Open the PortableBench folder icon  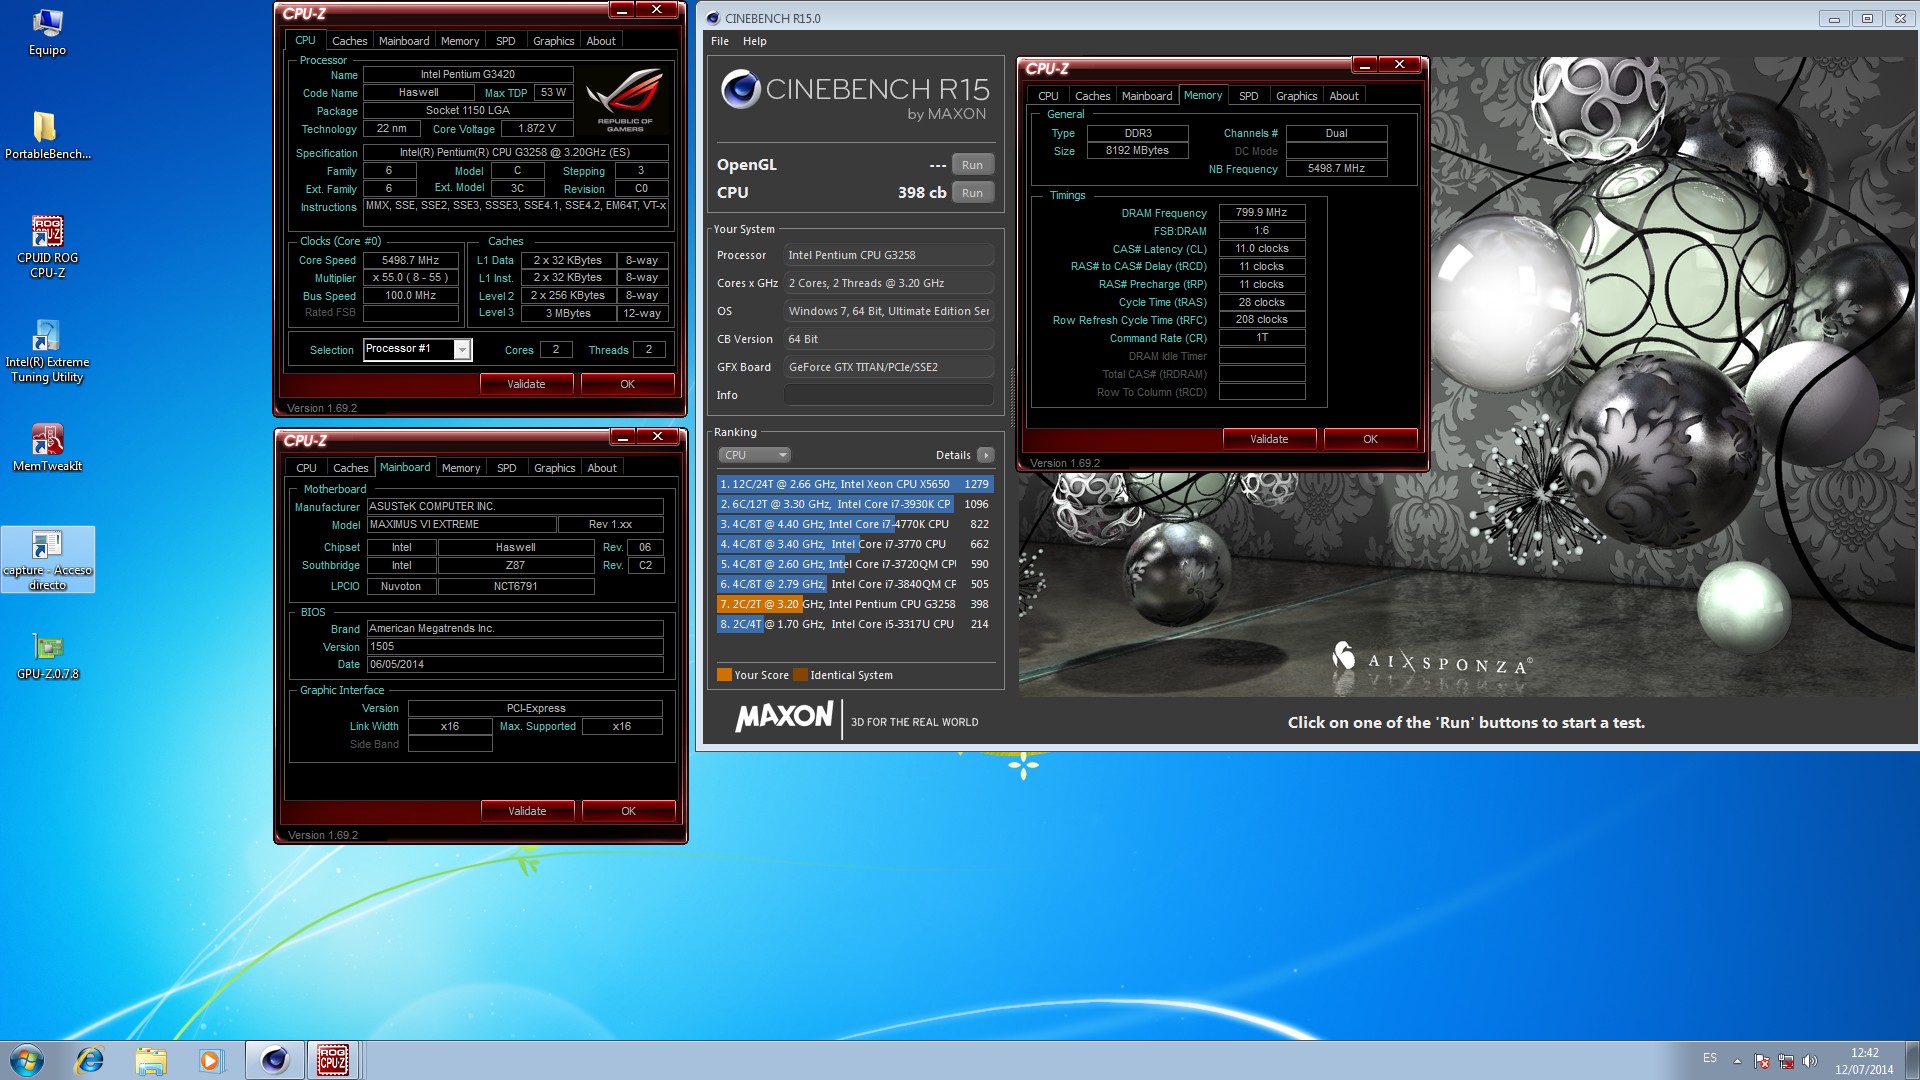point(47,135)
